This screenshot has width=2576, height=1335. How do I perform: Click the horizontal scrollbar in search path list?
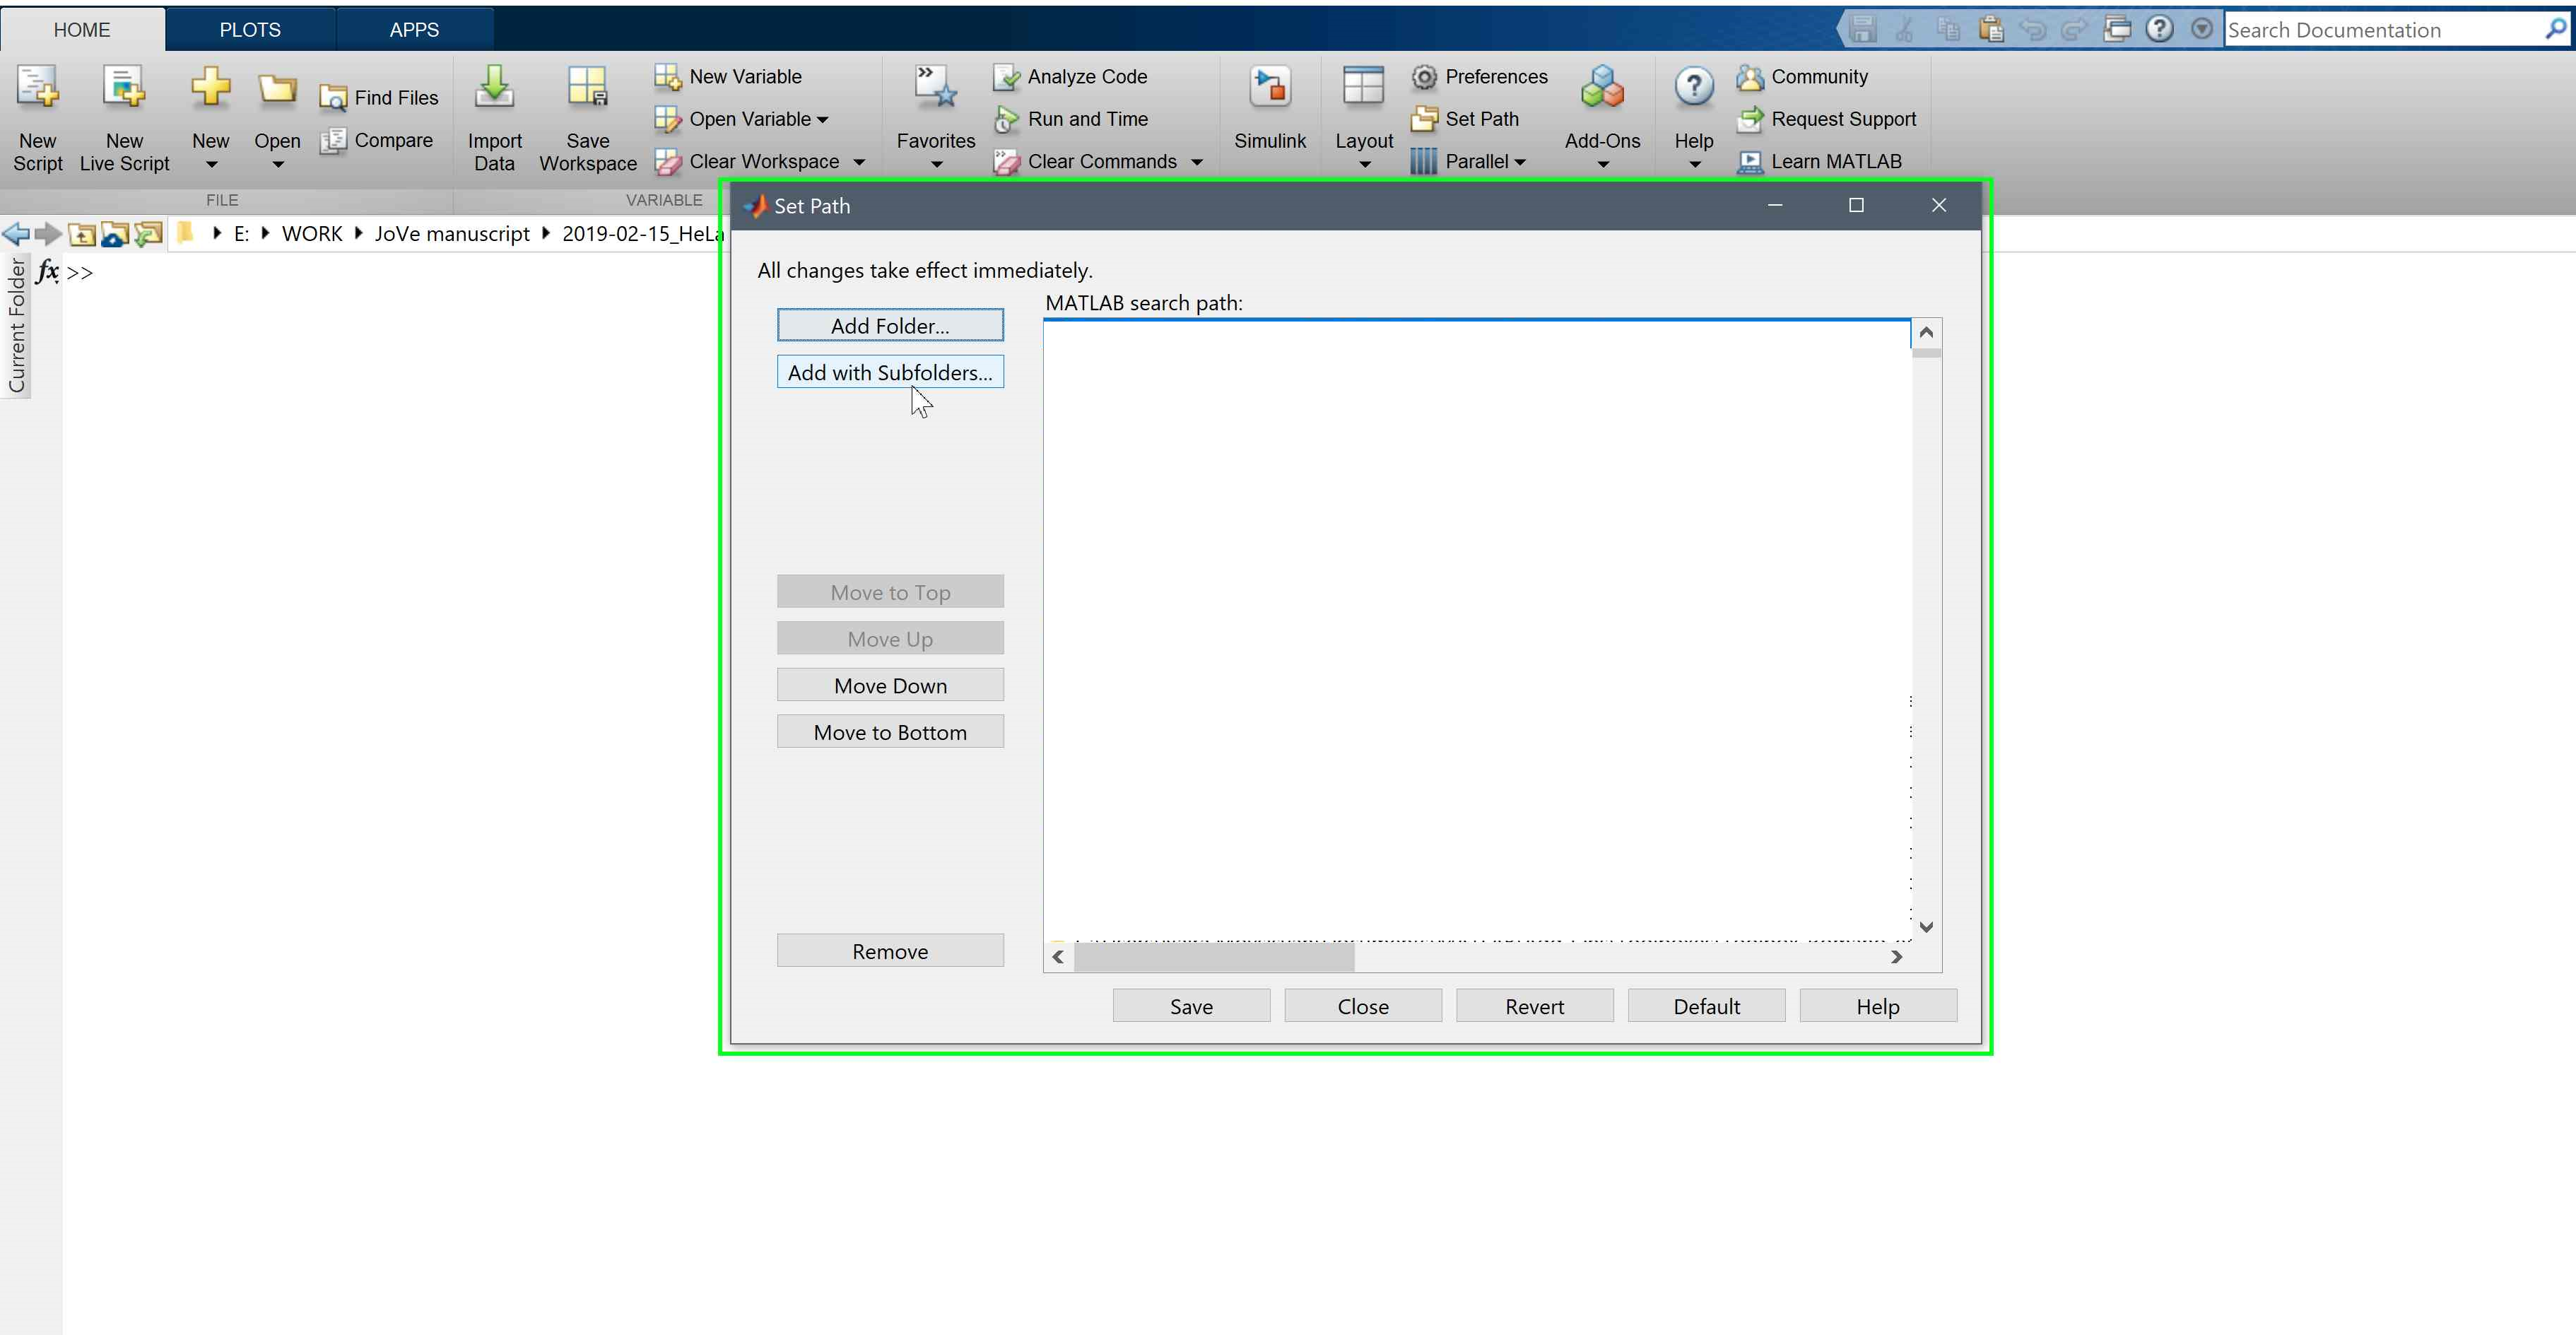click(x=1214, y=957)
